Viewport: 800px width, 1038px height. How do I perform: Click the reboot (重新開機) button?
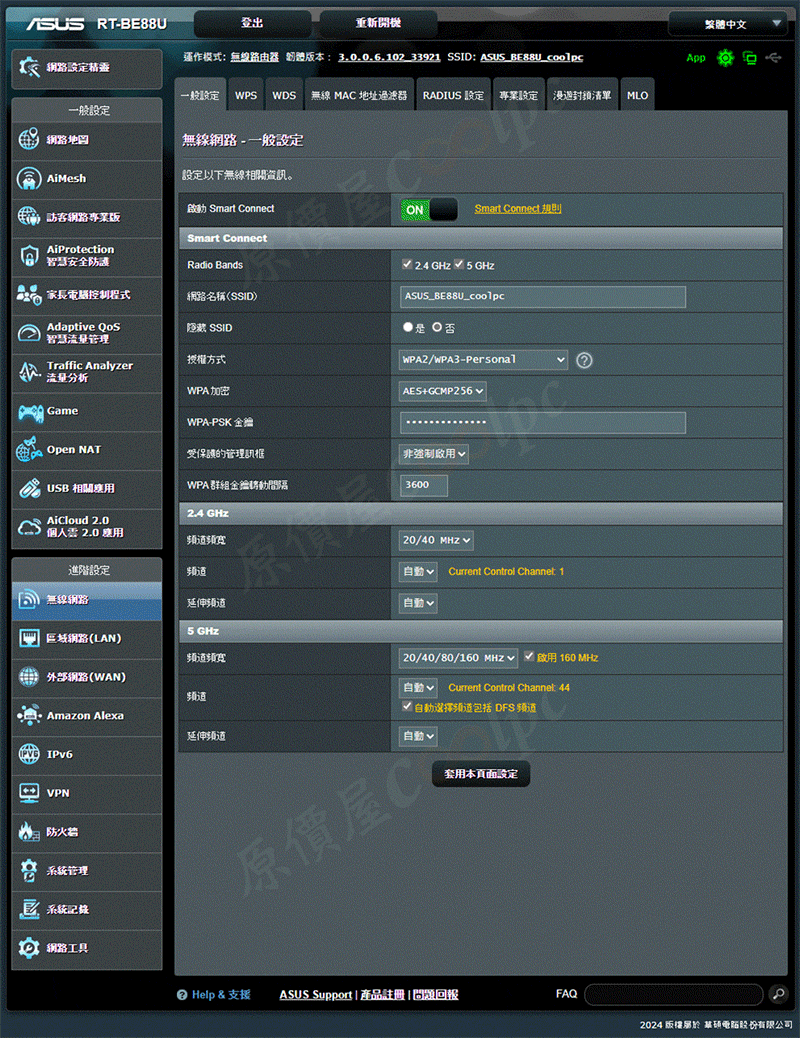tap(378, 23)
